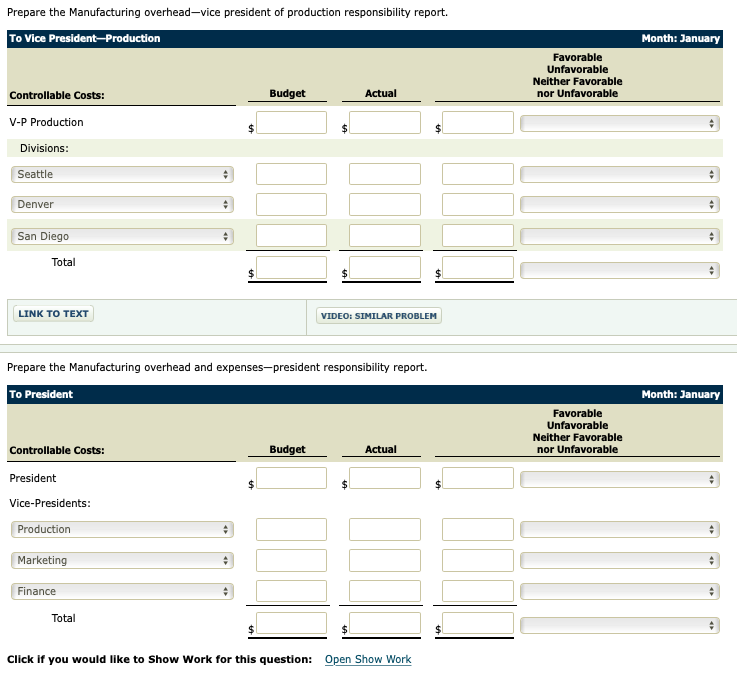Click the 'Divisions:' label
Image resolution: width=737 pixels, height=675 pixels.
[44, 149]
